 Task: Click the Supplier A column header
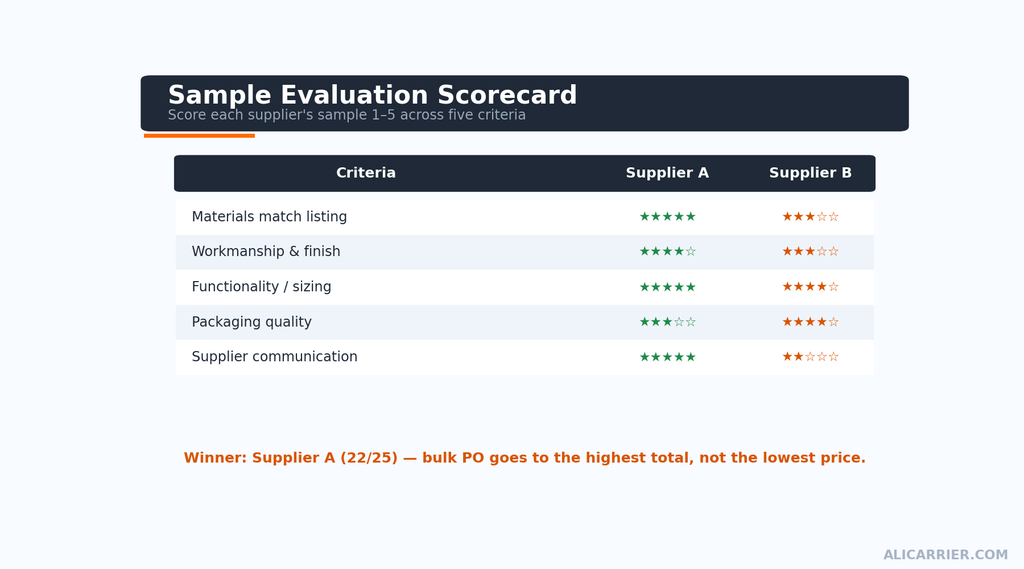[667, 173]
